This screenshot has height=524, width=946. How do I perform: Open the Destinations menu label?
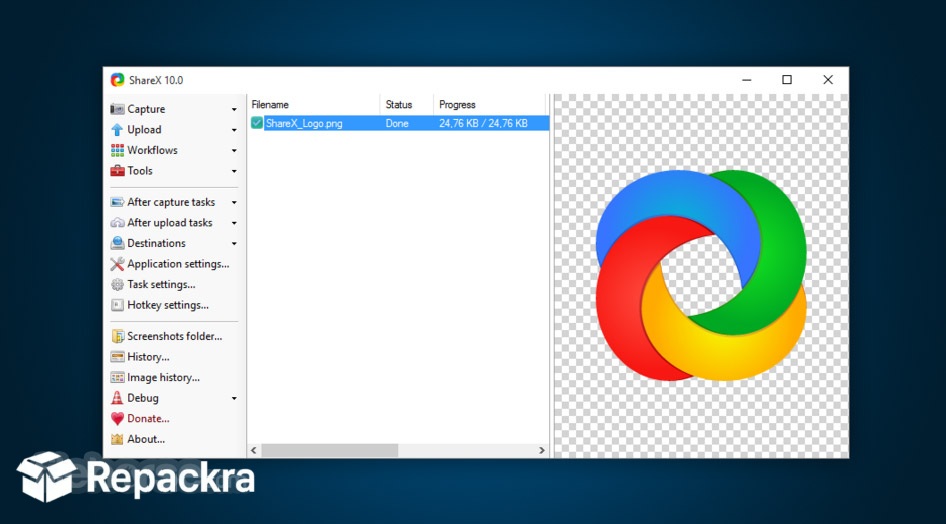coord(156,243)
